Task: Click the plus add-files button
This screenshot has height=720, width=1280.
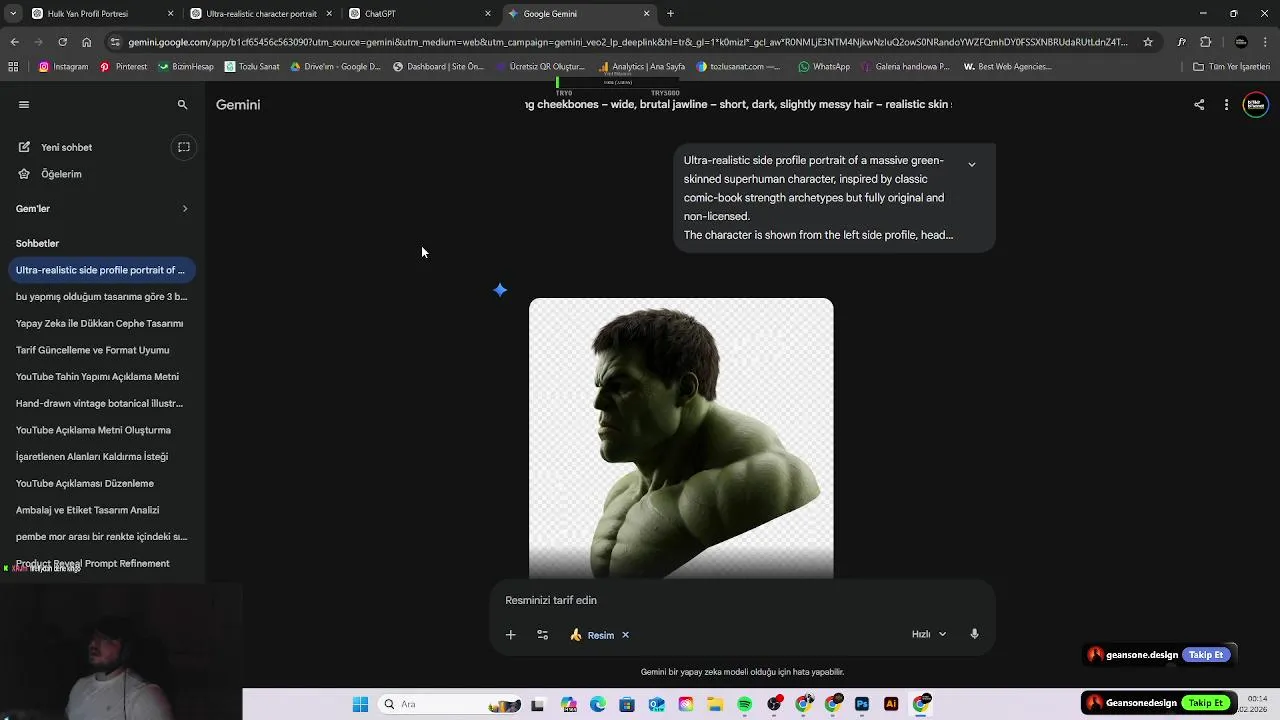Action: [510, 635]
